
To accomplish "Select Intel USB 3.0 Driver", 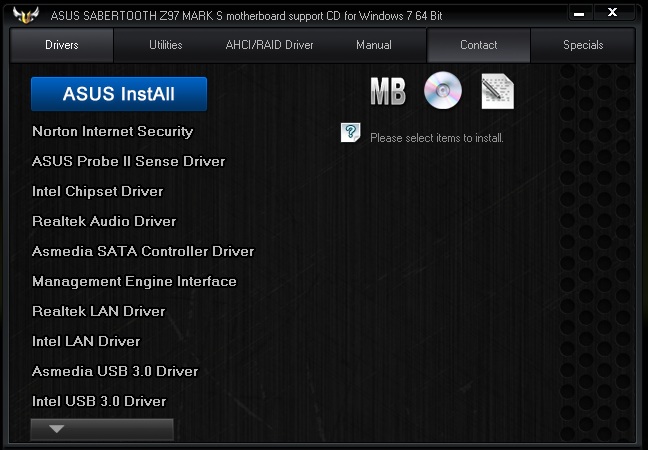I will (99, 401).
